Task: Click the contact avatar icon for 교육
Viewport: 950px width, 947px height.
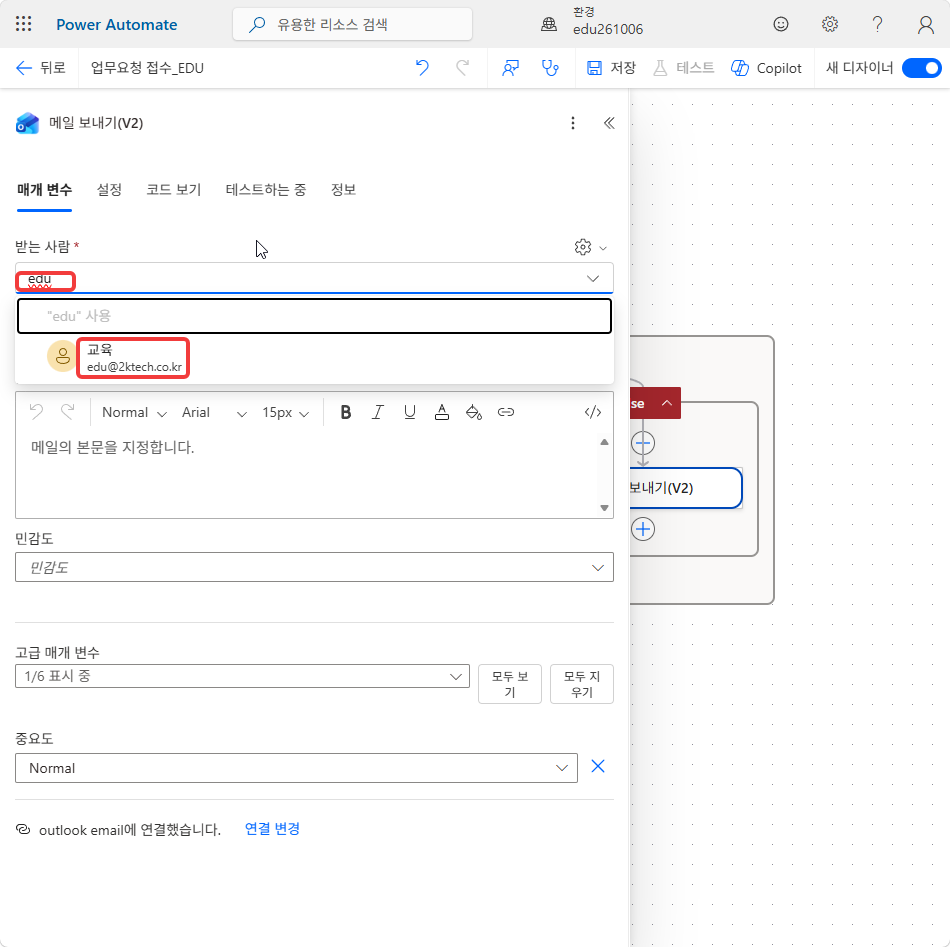Action: coord(62,356)
